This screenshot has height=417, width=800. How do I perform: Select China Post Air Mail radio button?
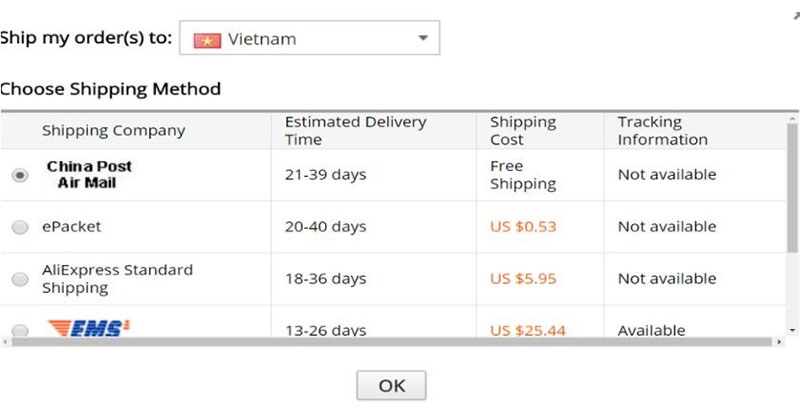(x=20, y=176)
